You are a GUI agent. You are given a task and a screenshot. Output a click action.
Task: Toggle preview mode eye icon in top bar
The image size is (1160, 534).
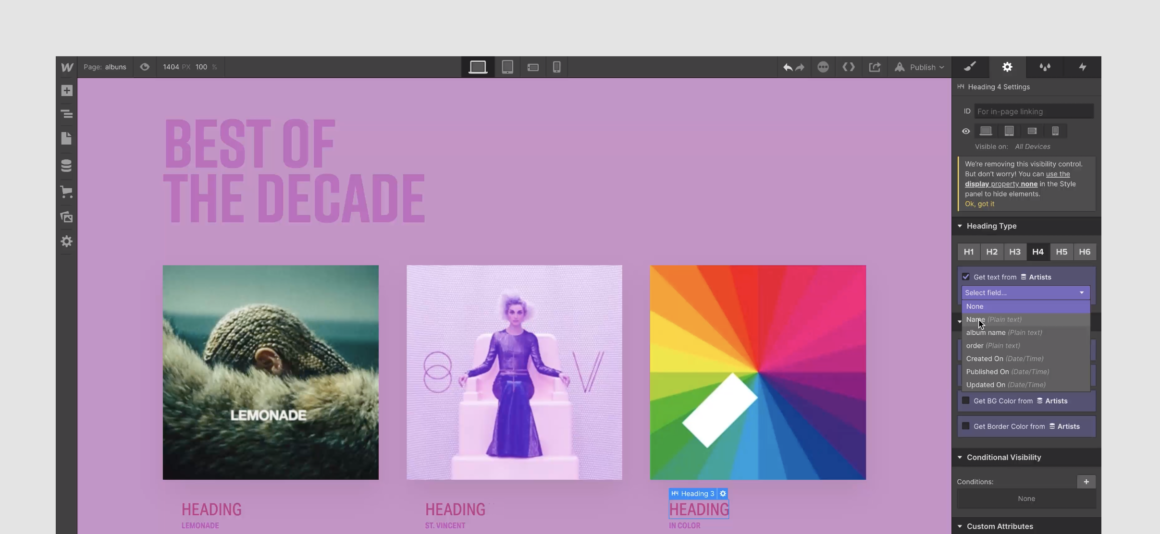[x=145, y=67]
